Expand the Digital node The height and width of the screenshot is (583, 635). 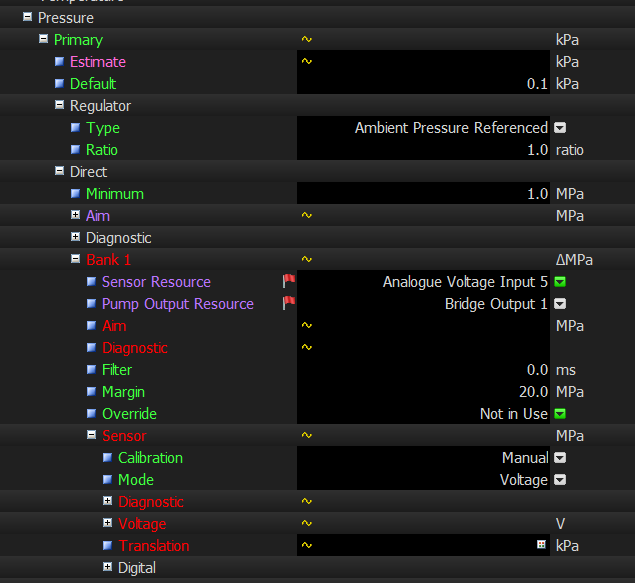(107, 567)
